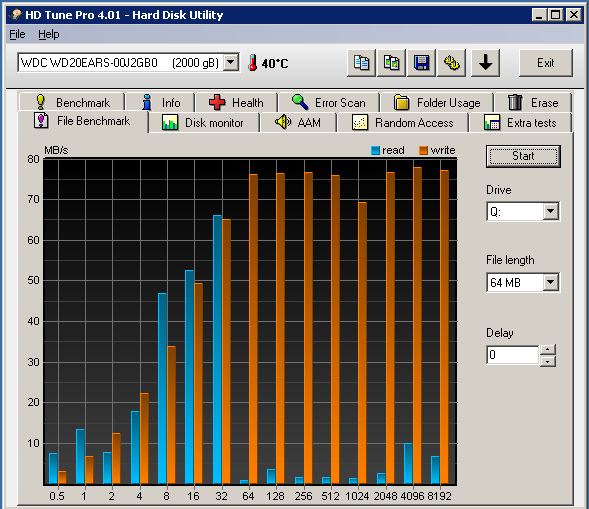This screenshot has height=509, width=589.
Task: Click the copy text to clipboard icon
Action: [x=361, y=63]
